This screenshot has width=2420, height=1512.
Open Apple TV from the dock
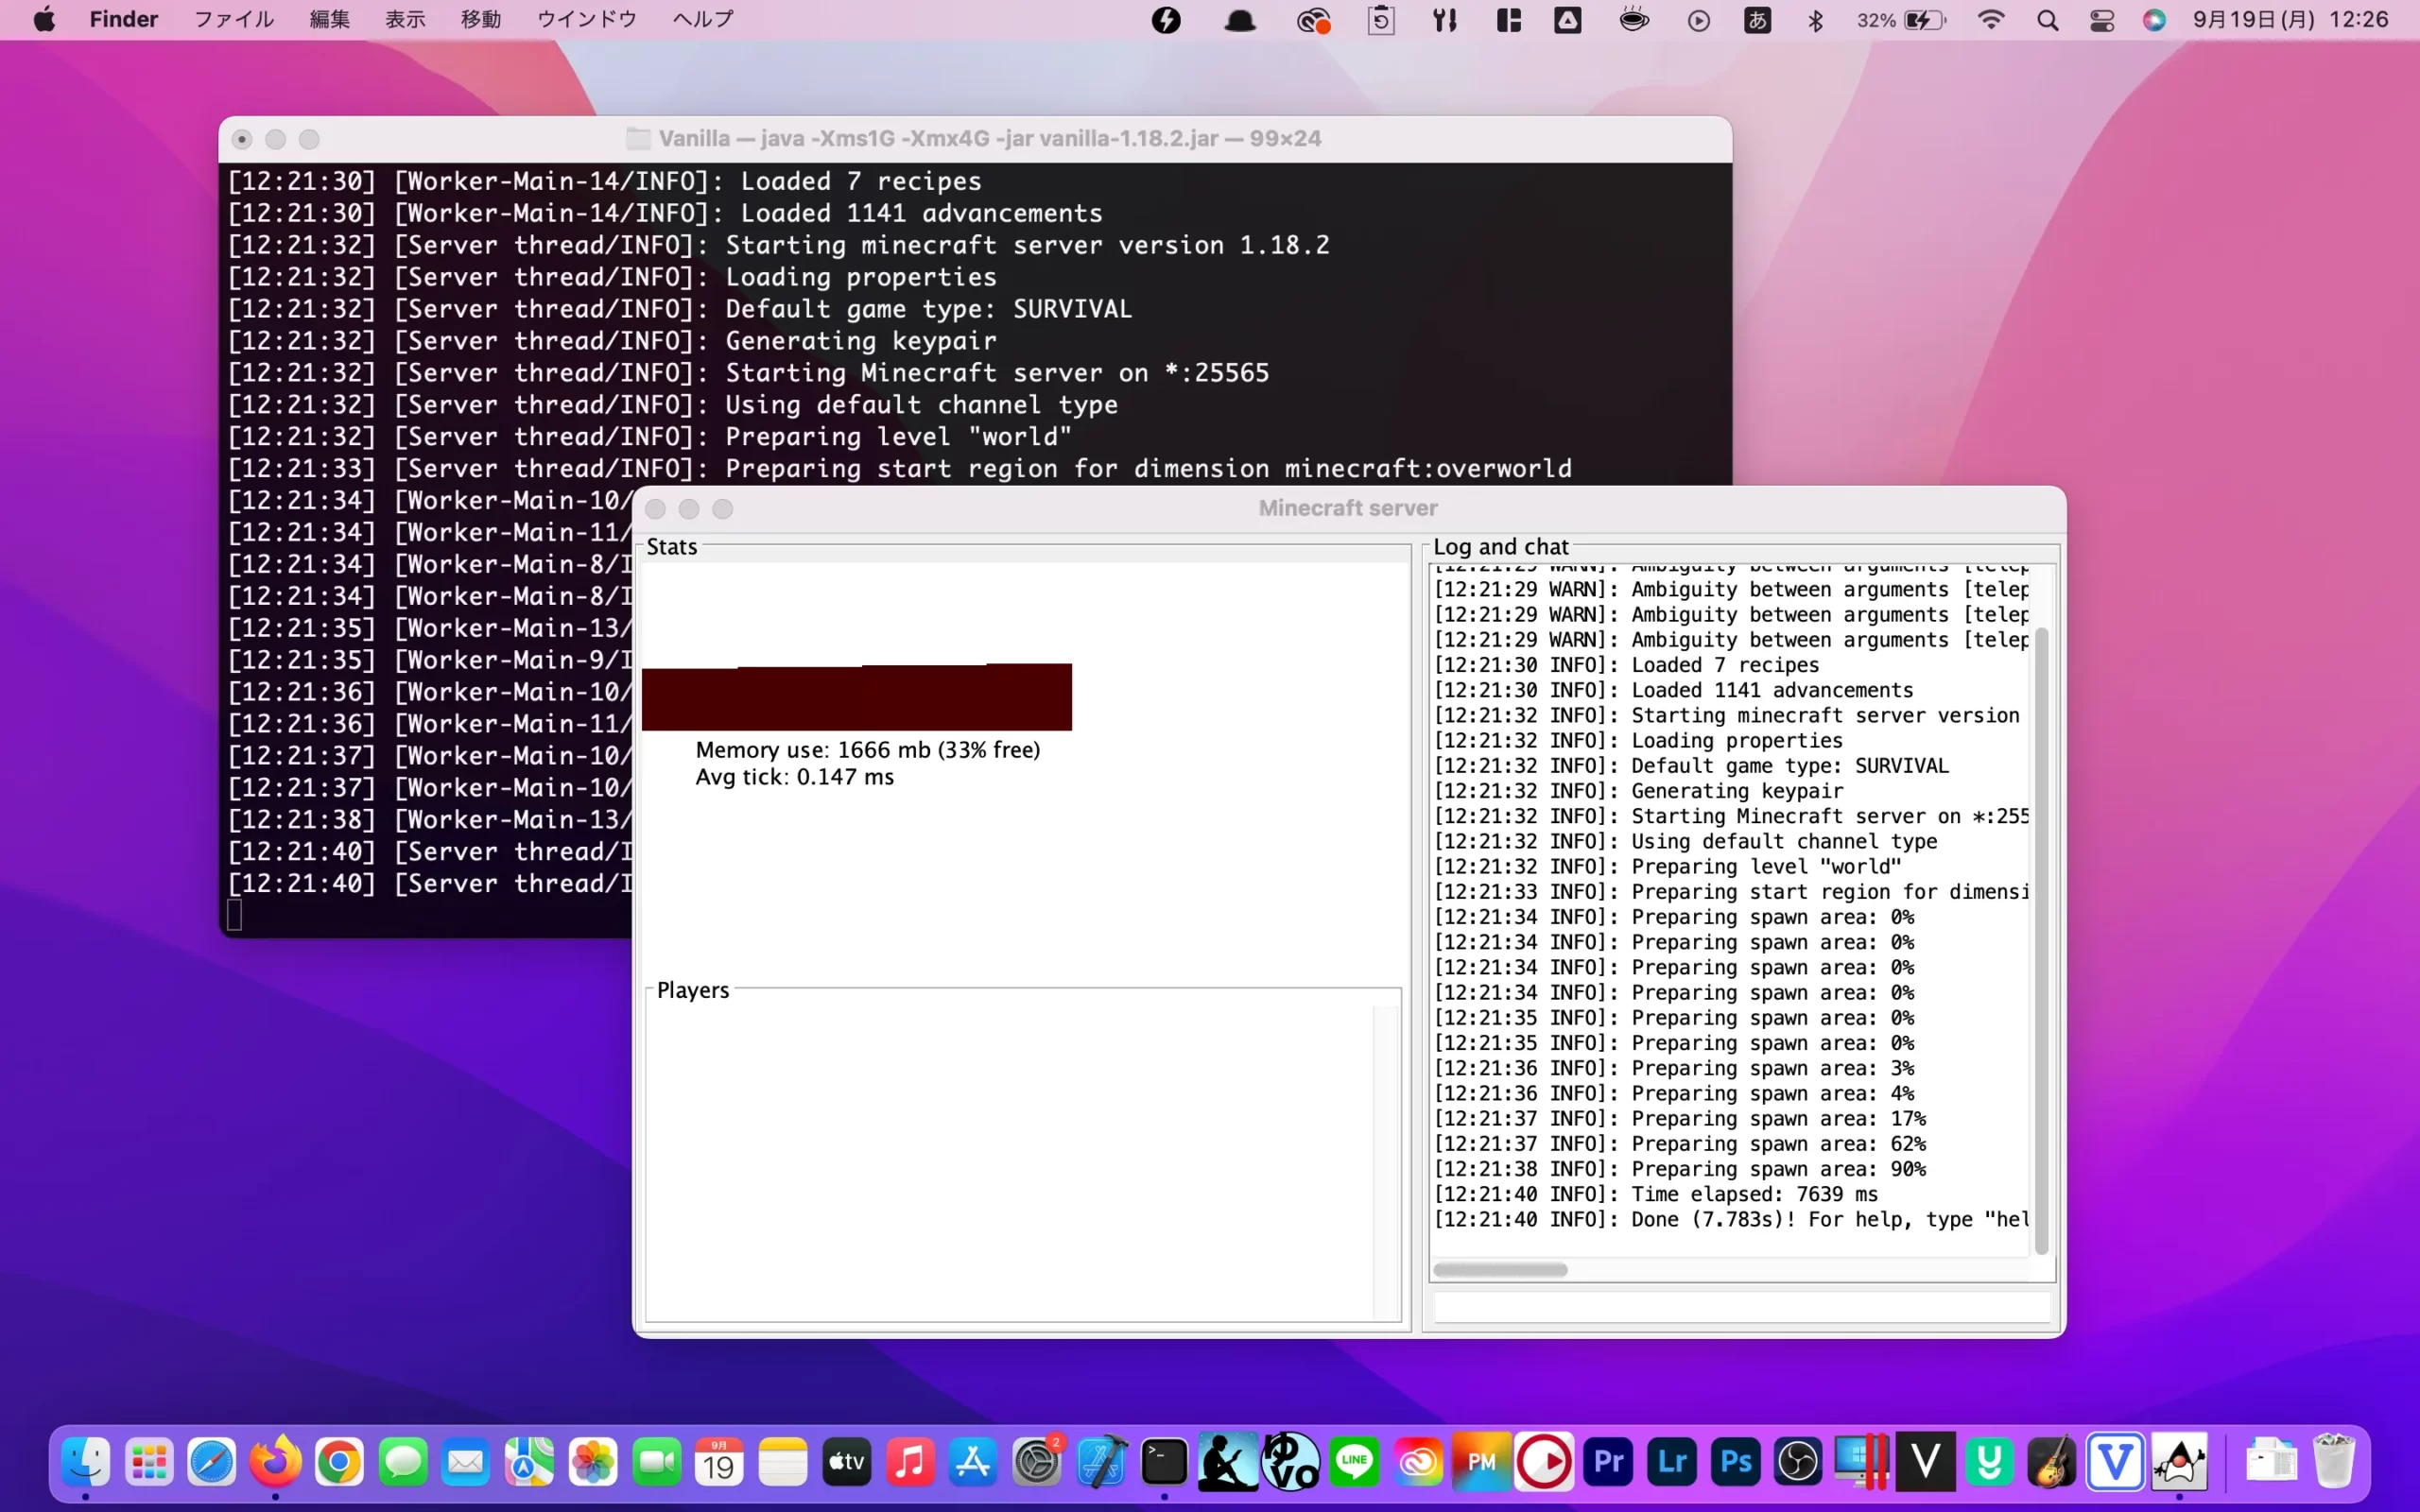[847, 1463]
